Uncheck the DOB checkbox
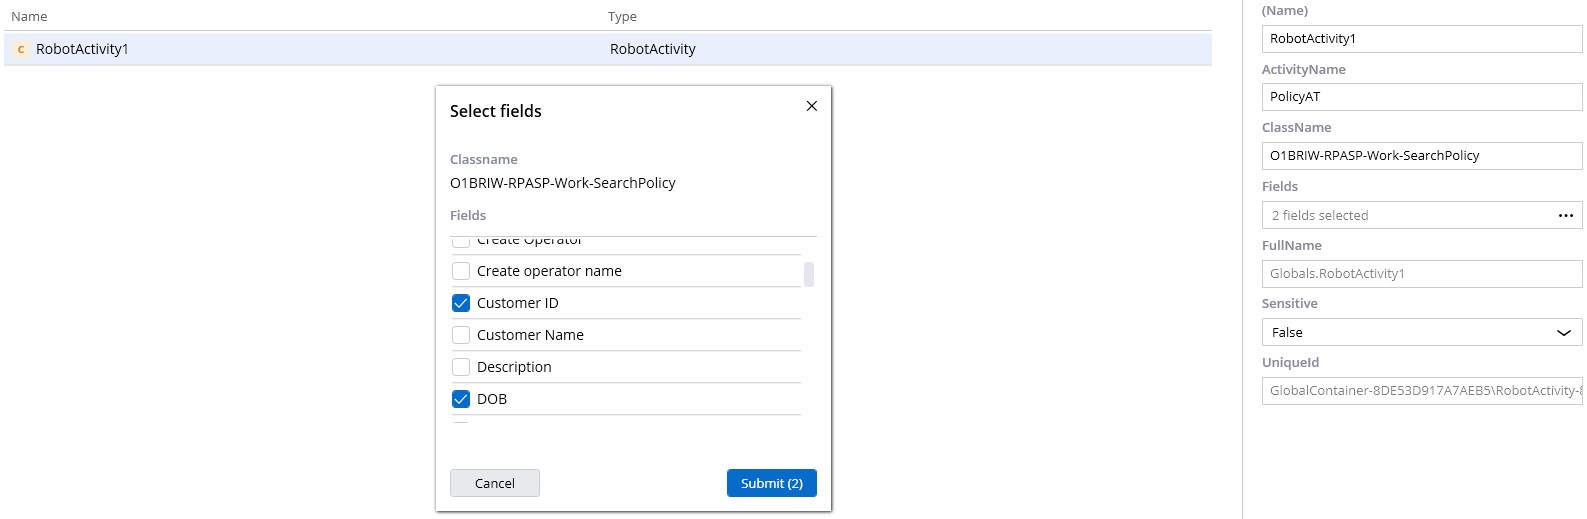Image resolution: width=1587 pixels, height=519 pixels. (461, 399)
